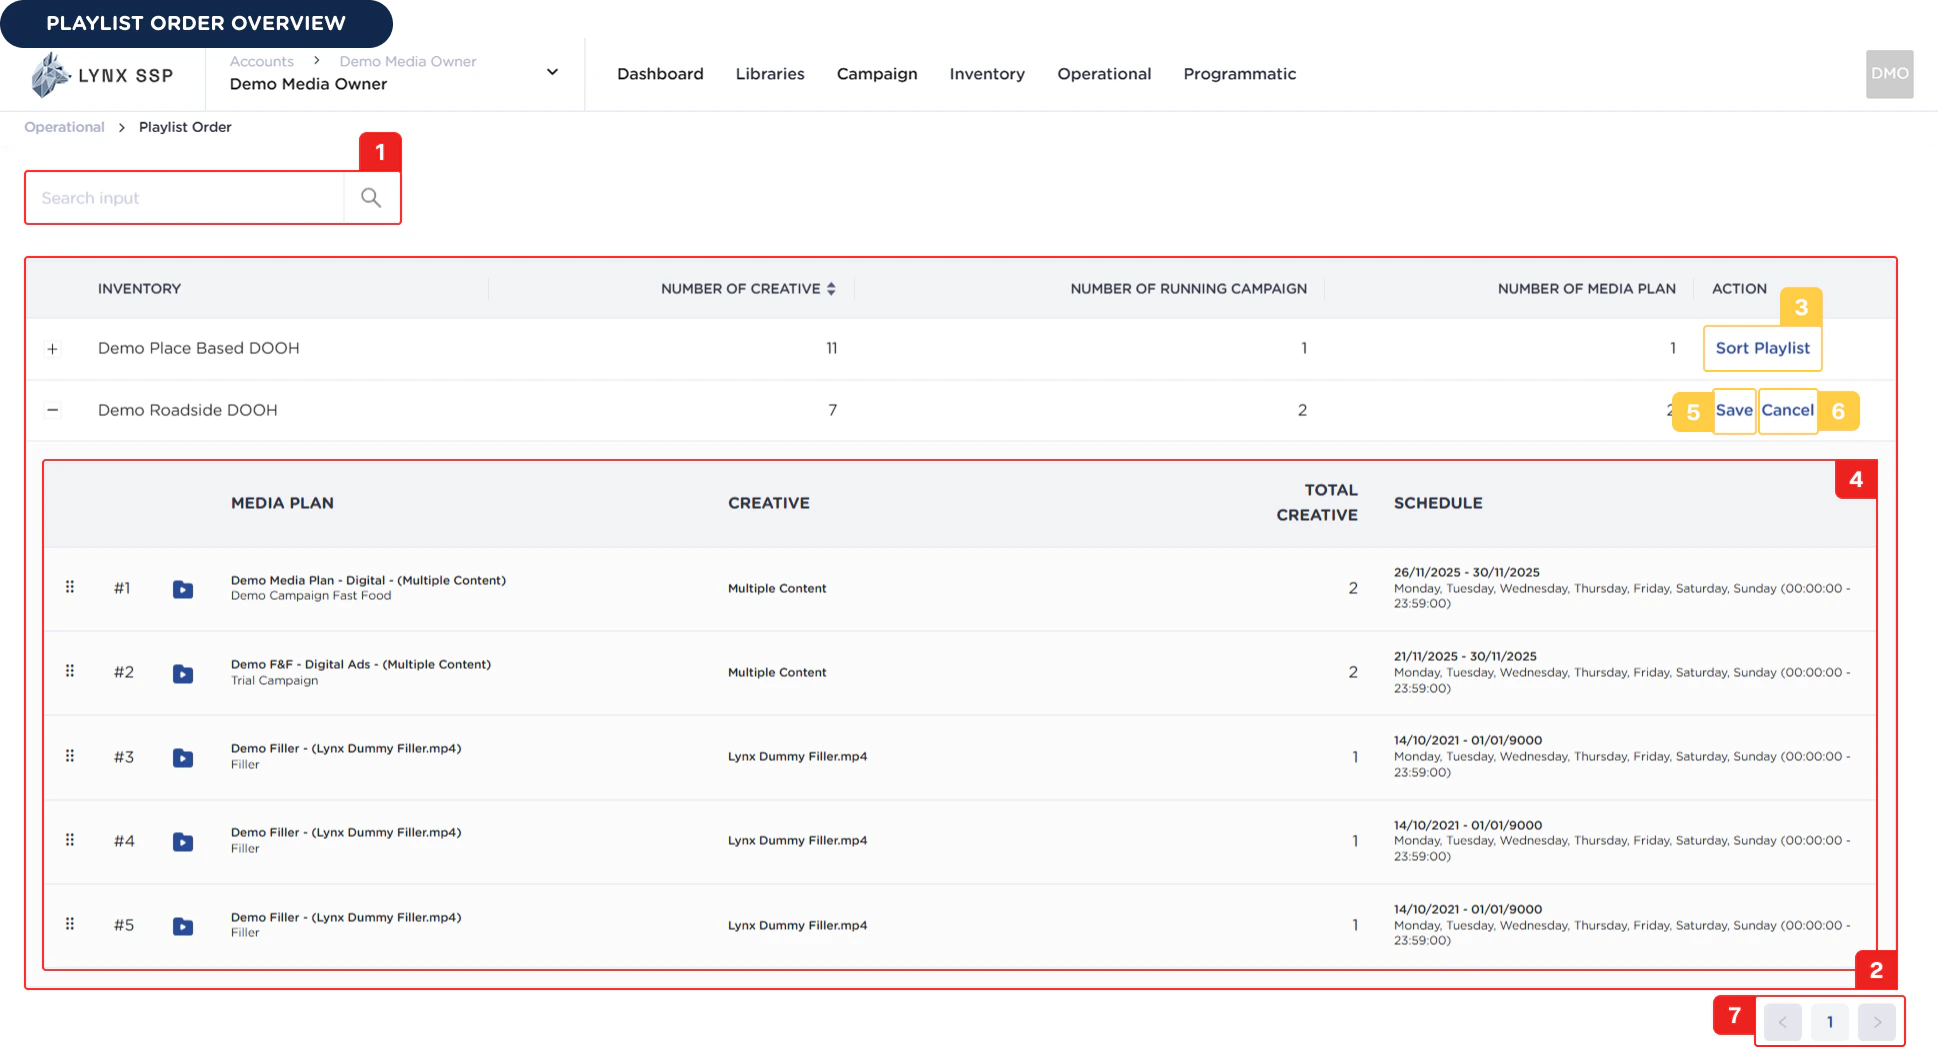The image size is (1938, 1047).
Task: Click the 'Multiple Content' creative in row #1
Action: (777, 588)
